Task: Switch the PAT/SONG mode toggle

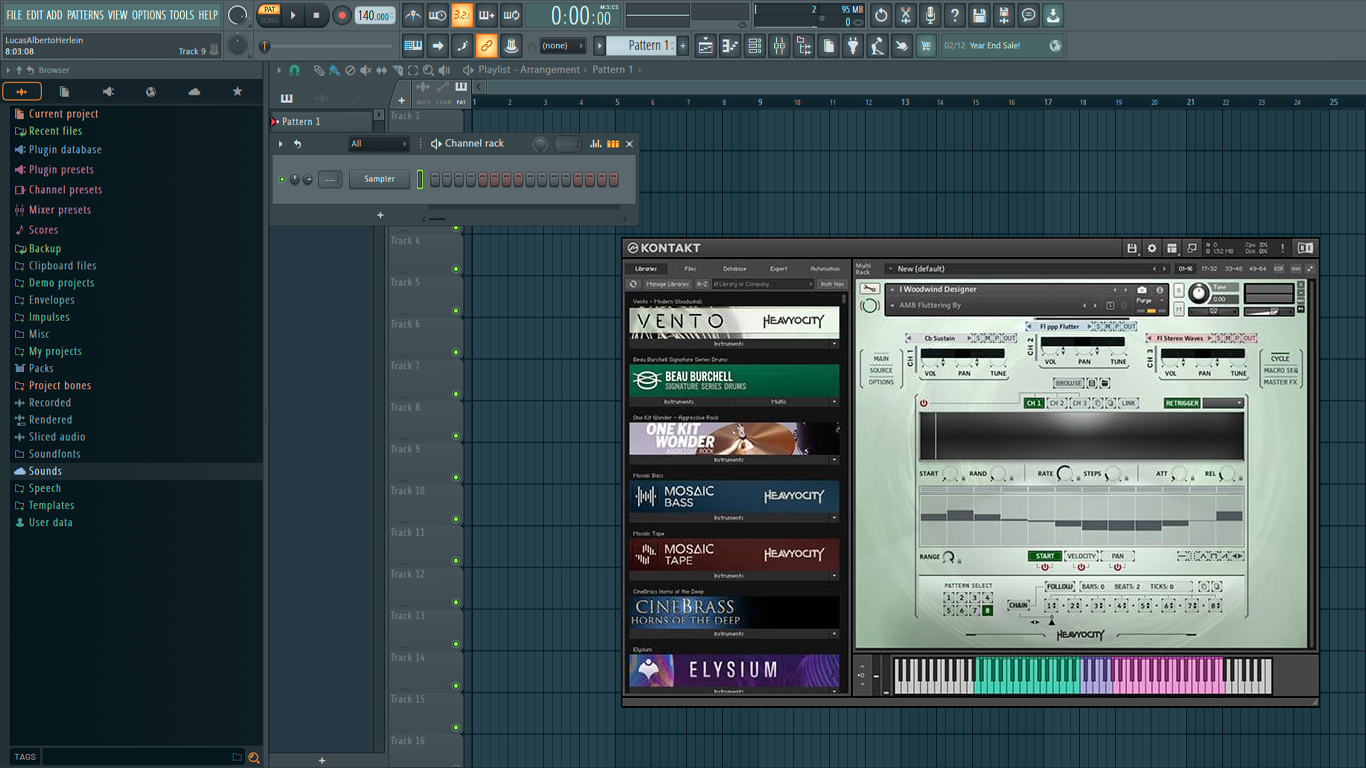Action: pos(269,15)
